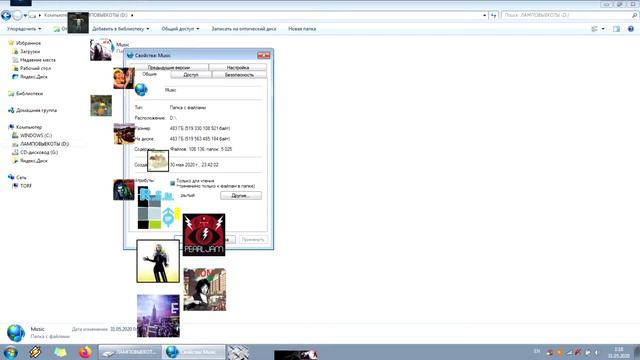Click the orange tray icon
The width and height of the screenshot is (640, 360).
click(559, 352)
